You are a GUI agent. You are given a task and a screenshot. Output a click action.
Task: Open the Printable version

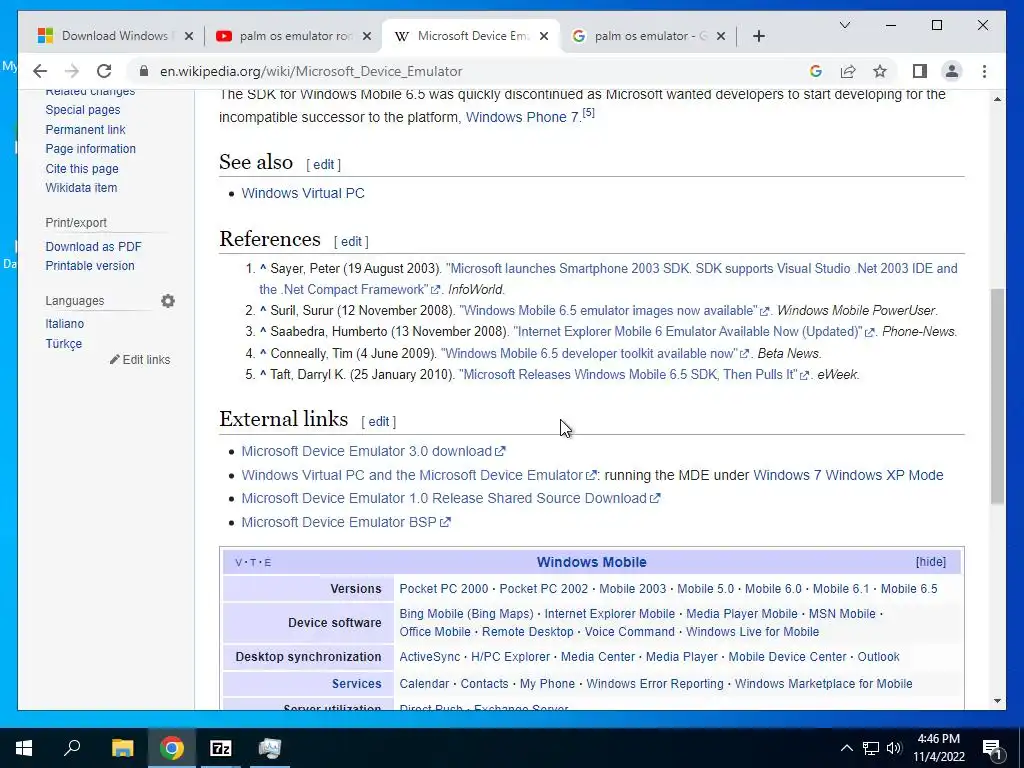pyautogui.click(x=90, y=266)
